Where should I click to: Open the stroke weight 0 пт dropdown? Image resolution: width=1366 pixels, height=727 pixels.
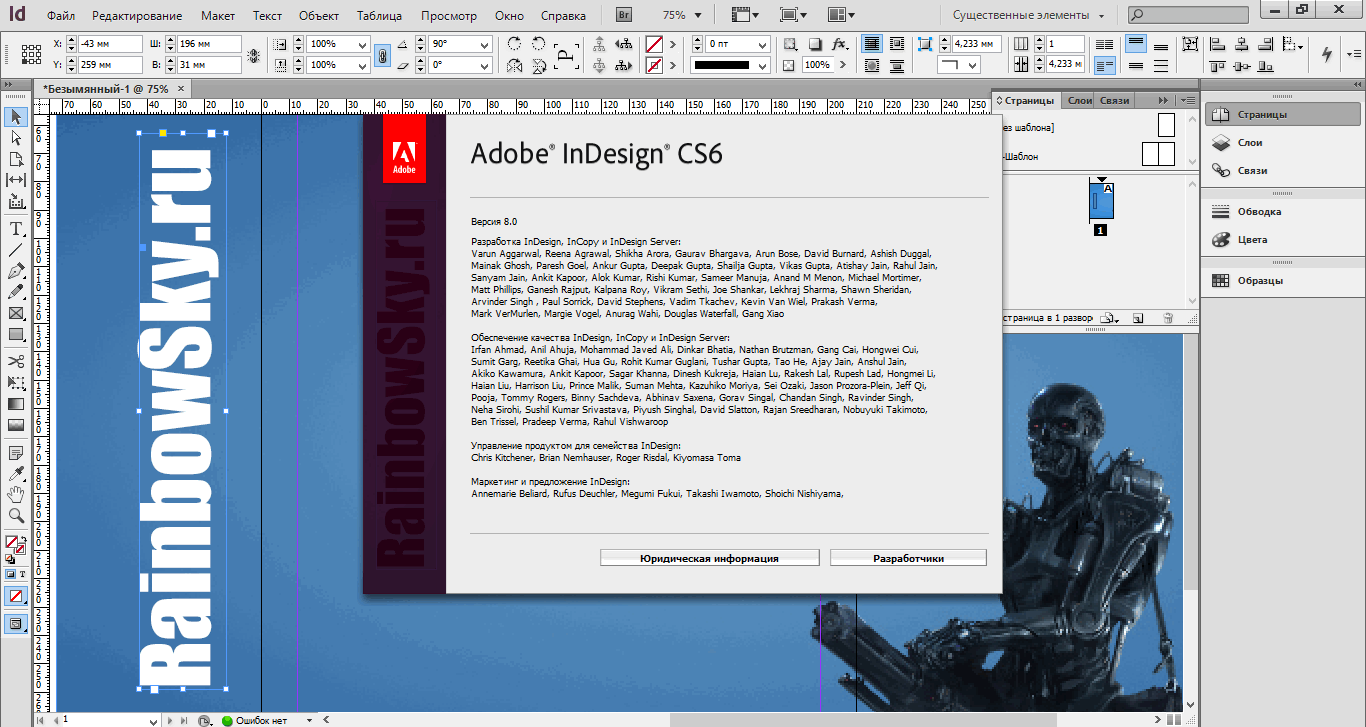pos(763,44)
